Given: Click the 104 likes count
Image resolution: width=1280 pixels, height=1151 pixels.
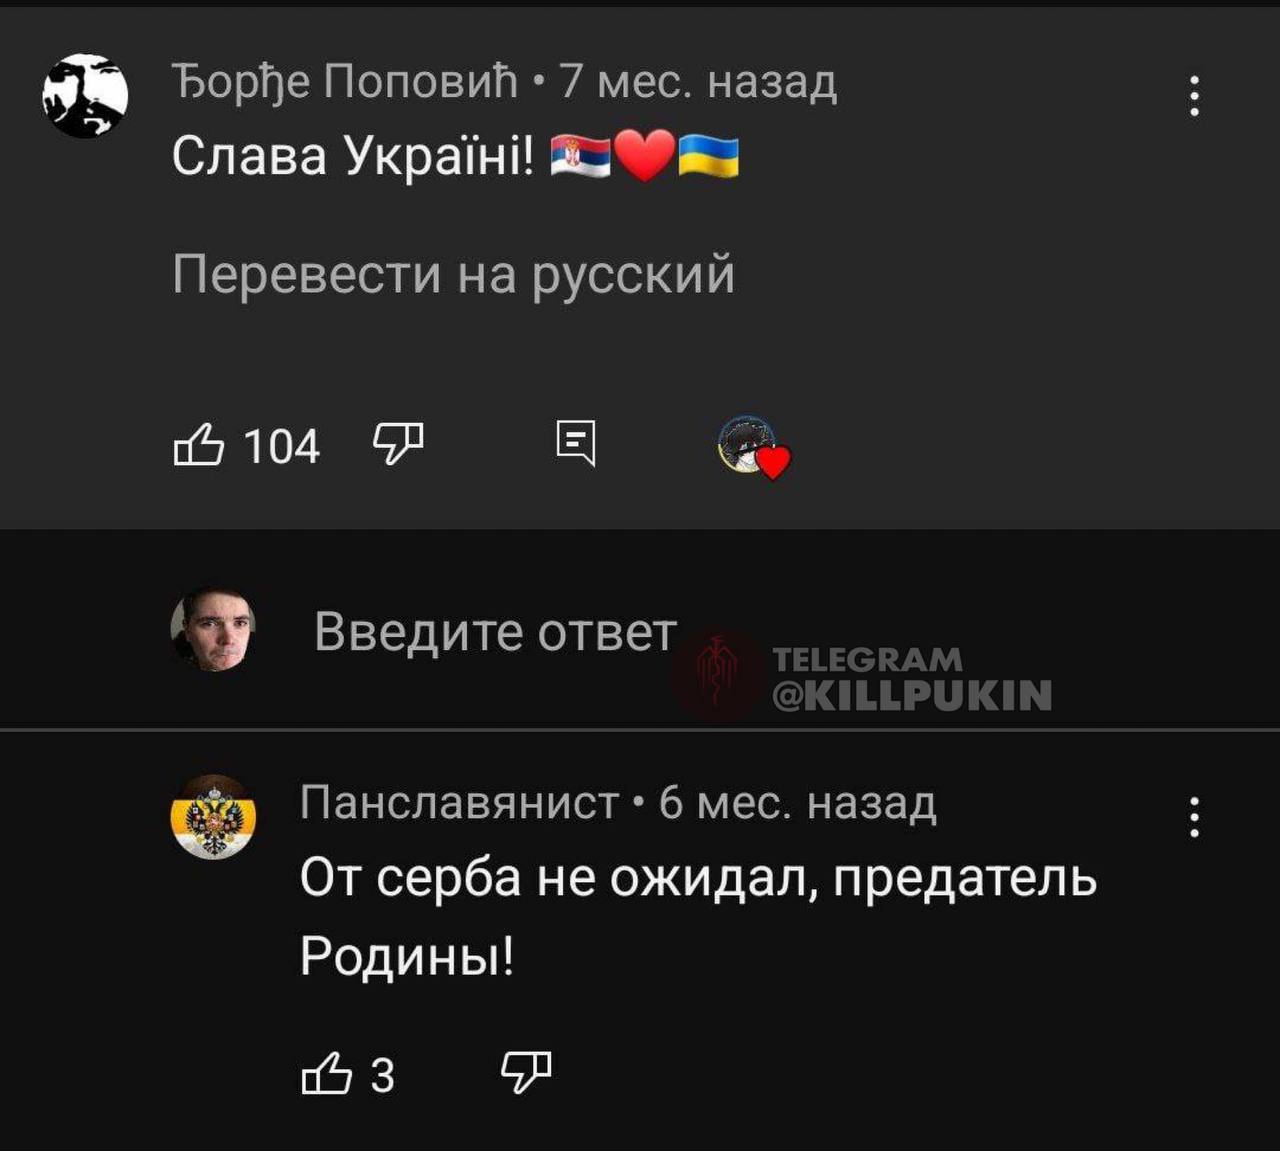Looking at the screenshot, I should pyautogui.click(x=281, y=446).
